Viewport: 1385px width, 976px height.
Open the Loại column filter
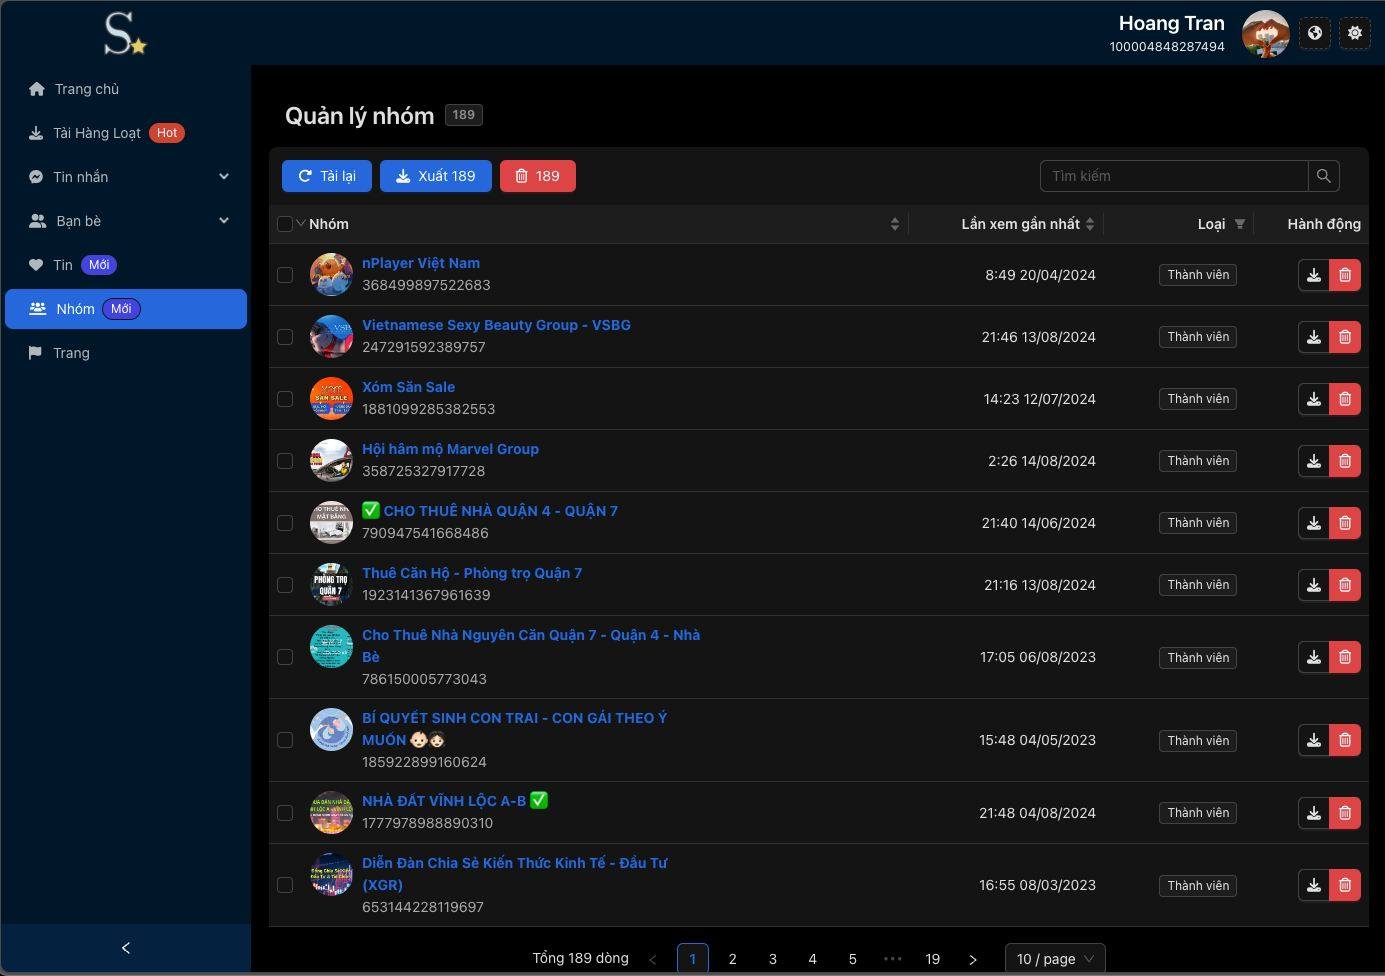pos(1240,224)
